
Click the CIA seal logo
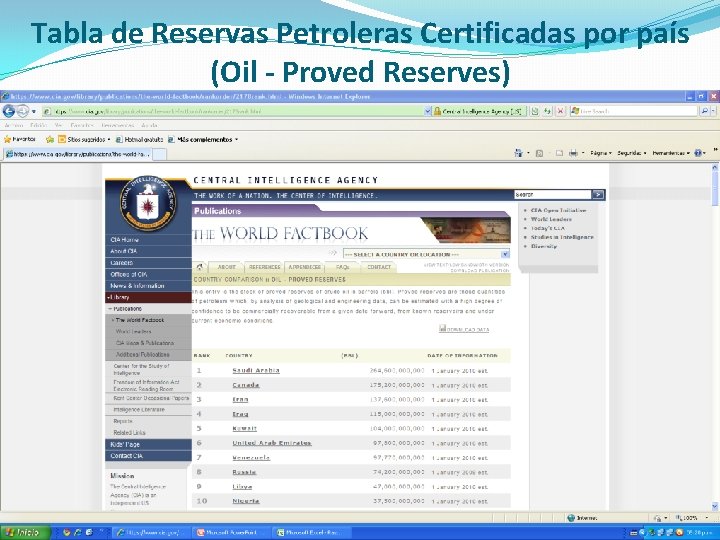(148, 202)
